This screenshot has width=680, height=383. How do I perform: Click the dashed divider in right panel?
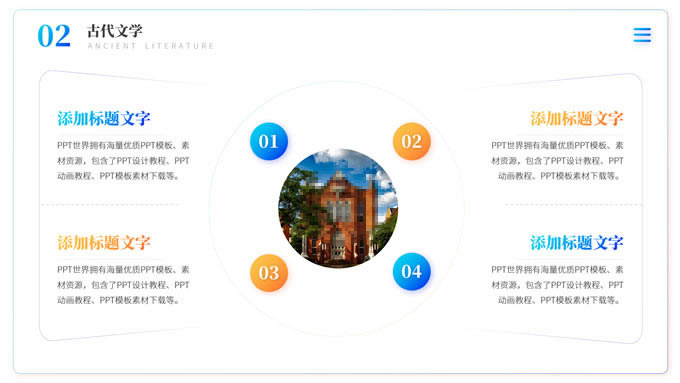[x=573, y=204]
